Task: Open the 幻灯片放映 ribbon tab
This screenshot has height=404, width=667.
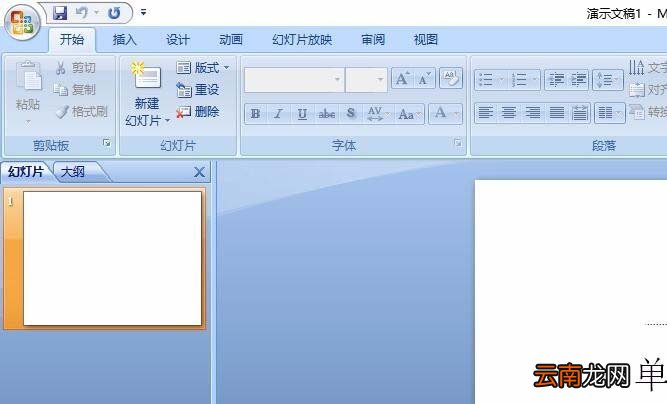Action: 302,40
